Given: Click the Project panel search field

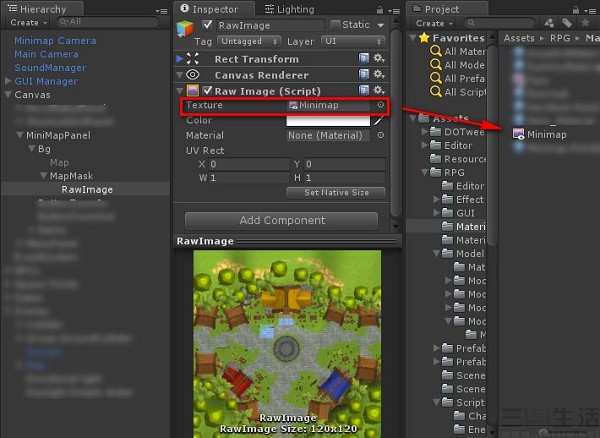Looking at the screenshot, I should pos(499,23).
